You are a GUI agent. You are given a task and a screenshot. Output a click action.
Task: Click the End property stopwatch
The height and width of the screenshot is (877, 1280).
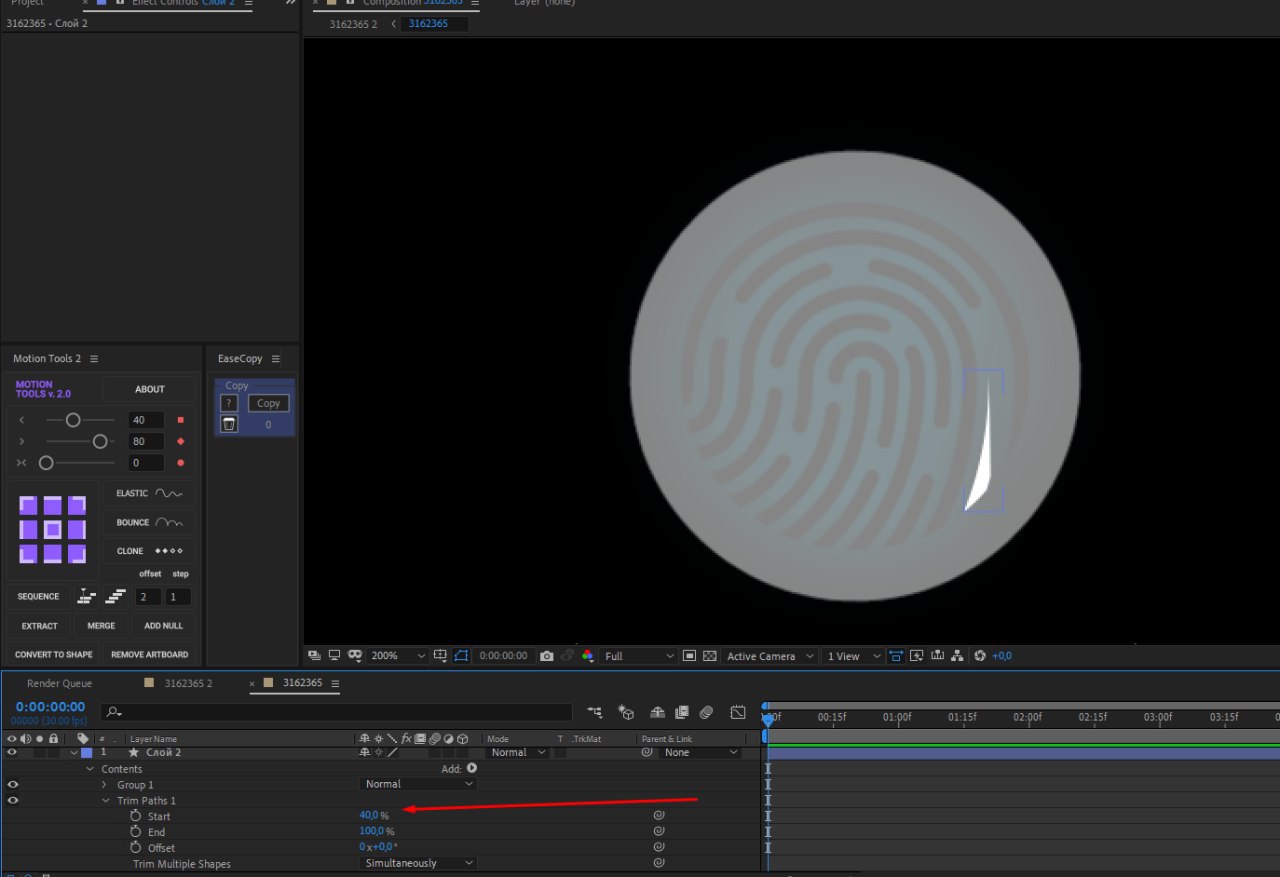coord(136,831)
